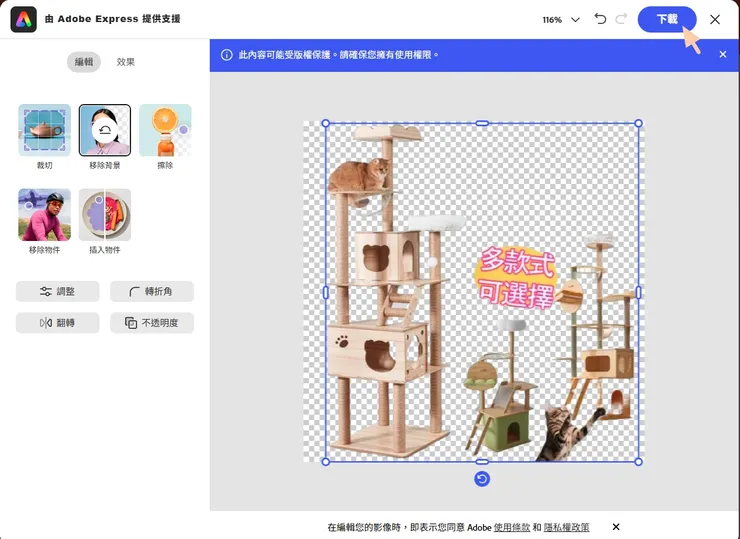Click the 下載 download button

pos(667,19)
